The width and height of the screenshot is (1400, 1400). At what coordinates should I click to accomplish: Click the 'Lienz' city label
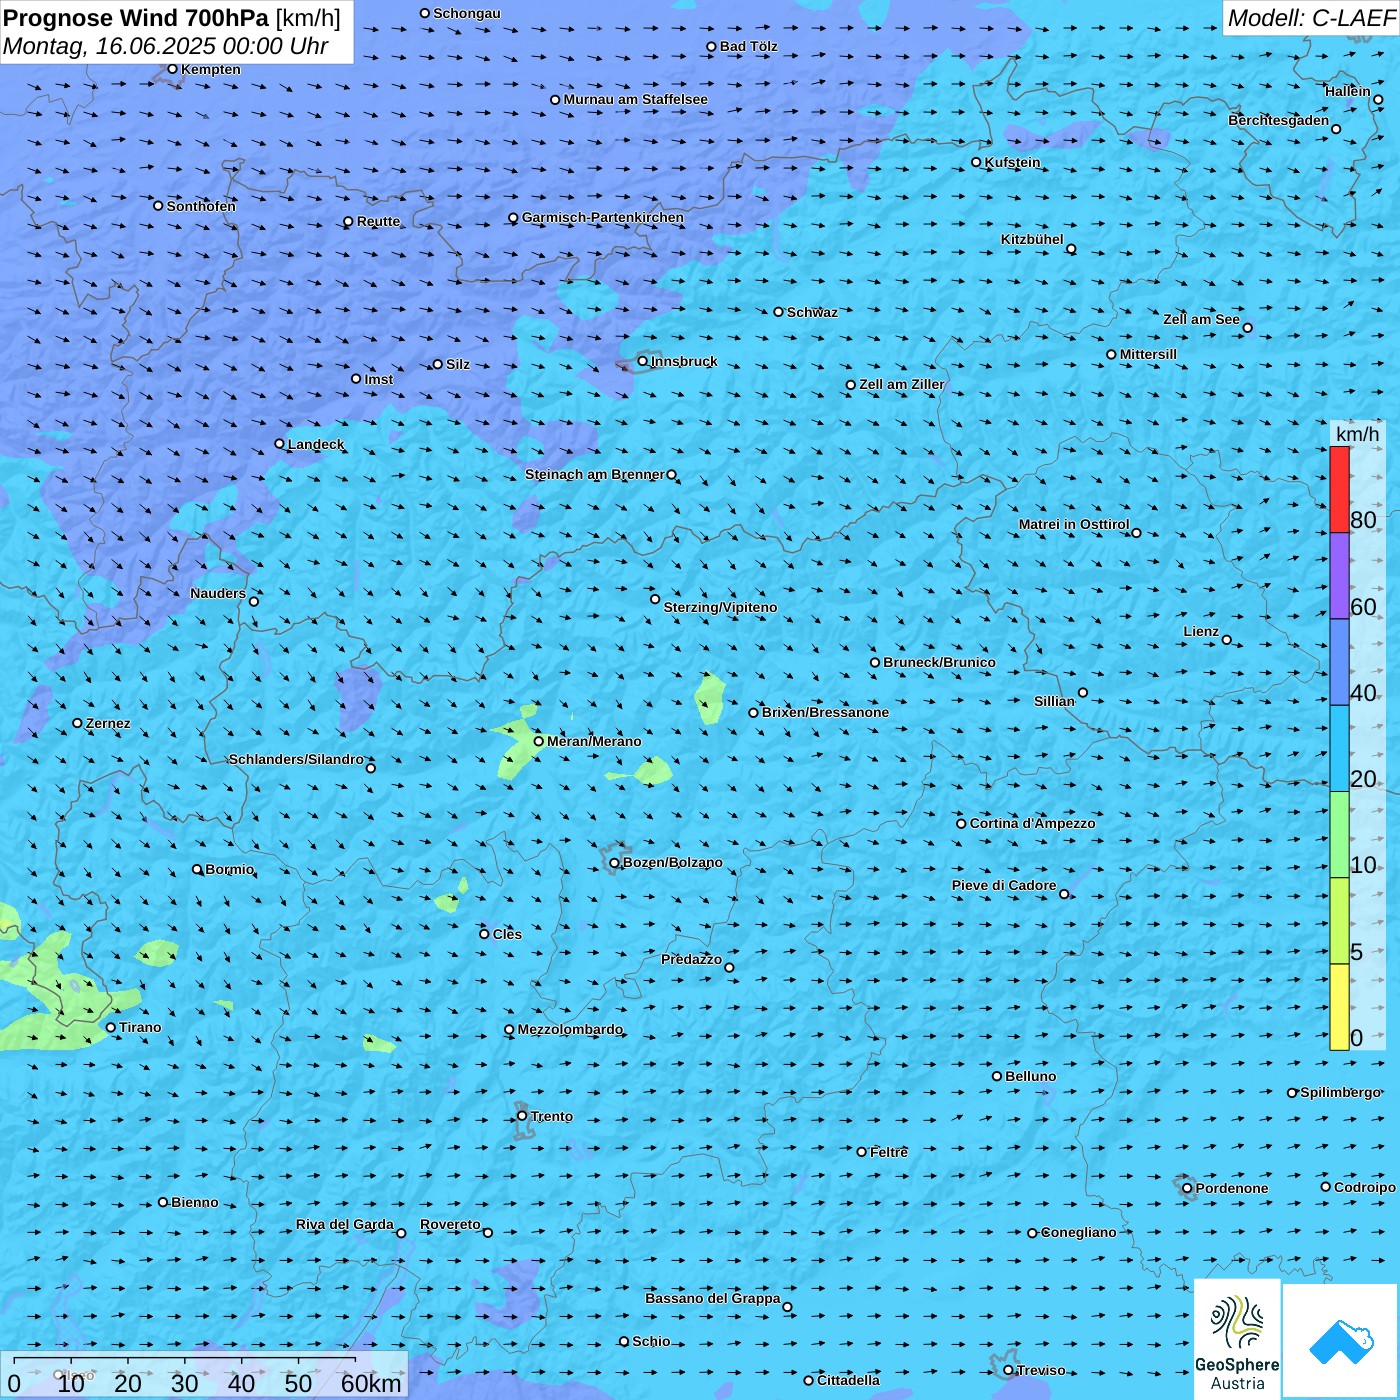click(1201, 631)
